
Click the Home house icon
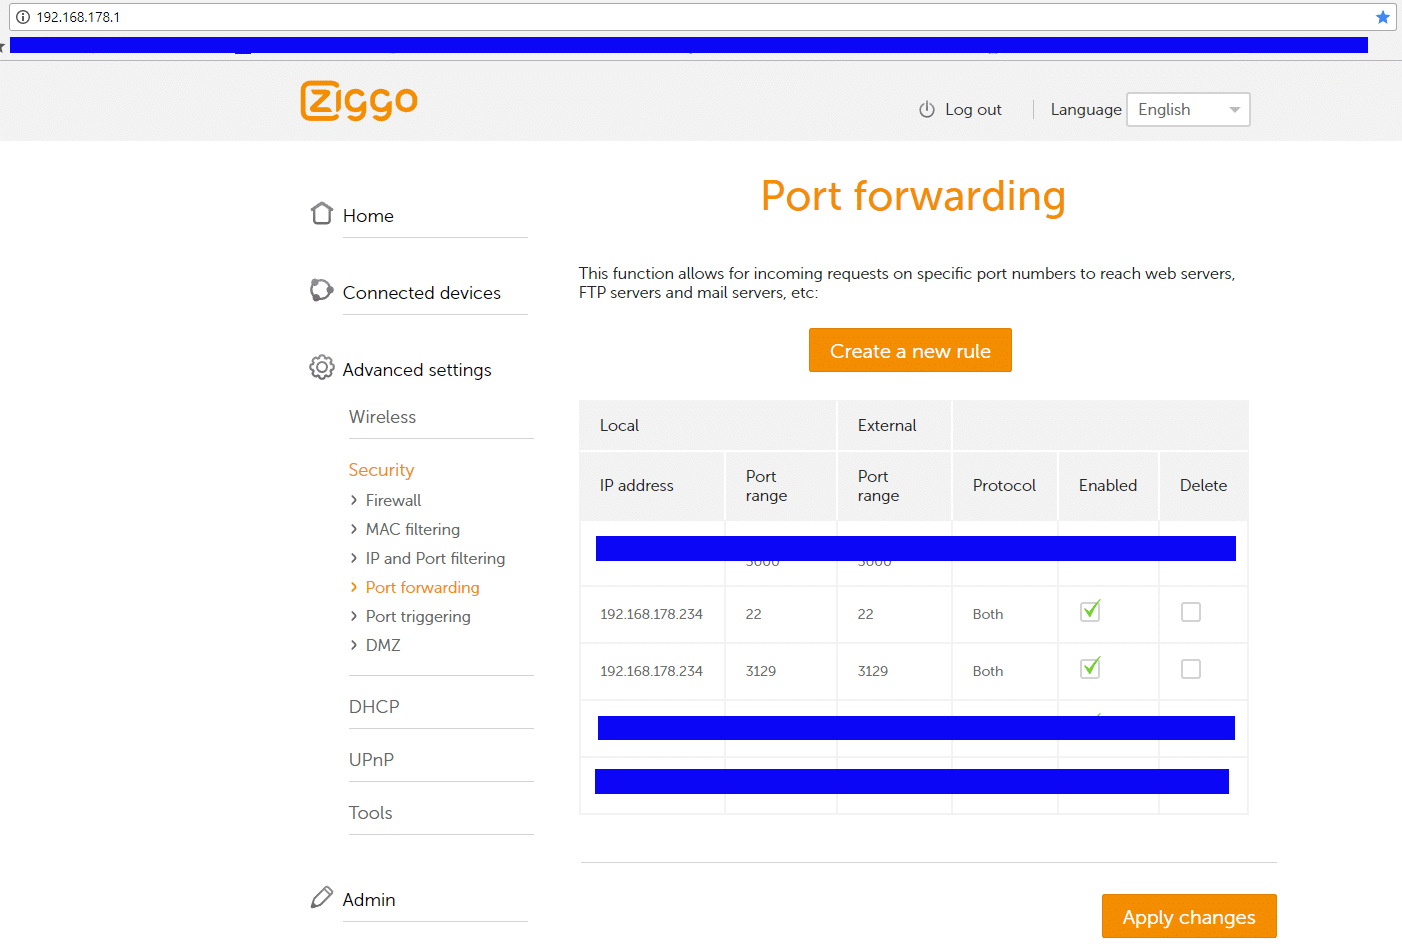point(321,214)
